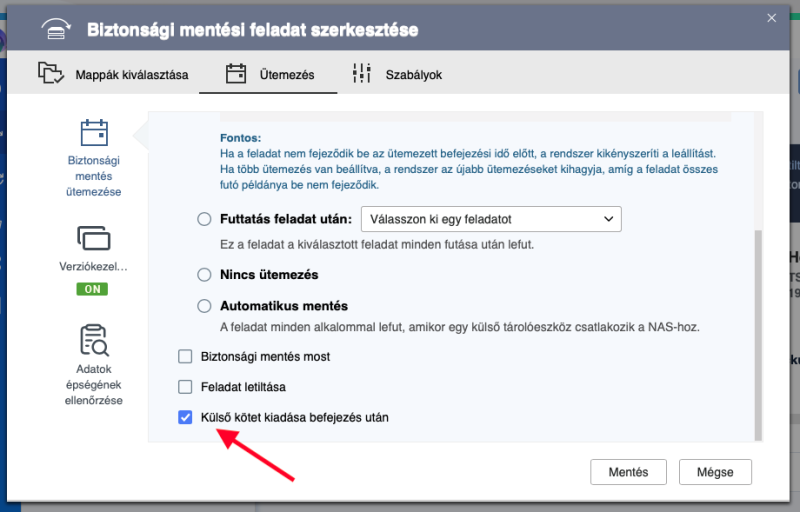The width and height of the screenshot is (800, 512).
Task: Open Verziókezelés stacked windows icon
Action: tap(94, 238)
